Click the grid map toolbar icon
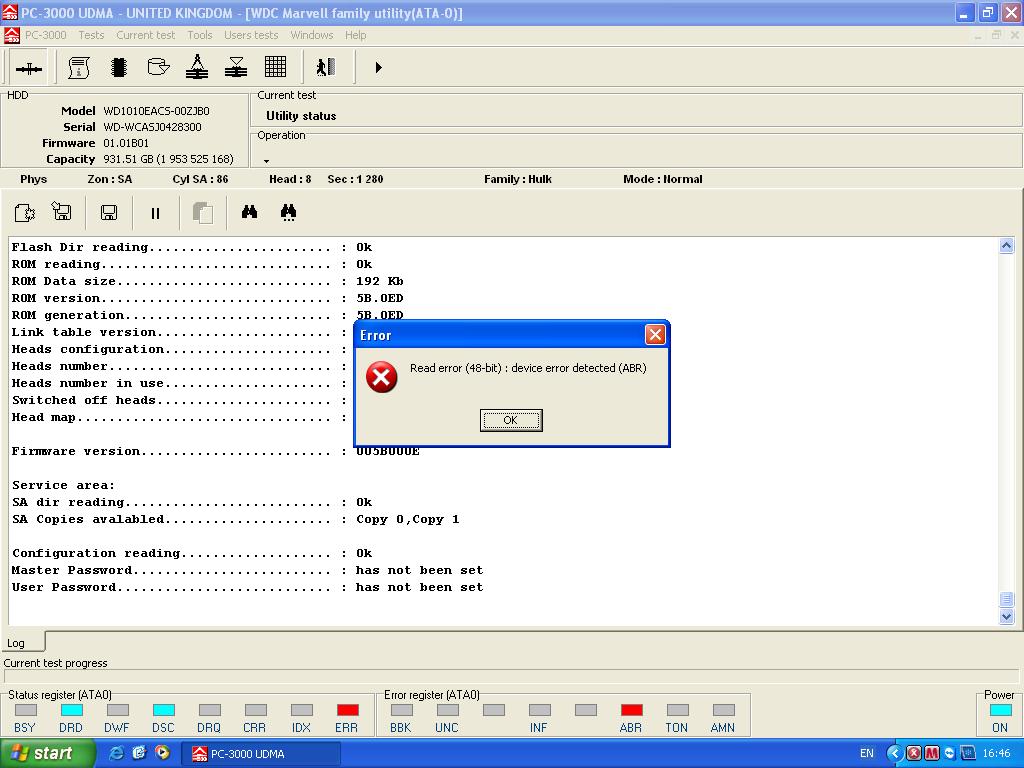The width and height of the screenshot is (1024, 768). [275, 67]
